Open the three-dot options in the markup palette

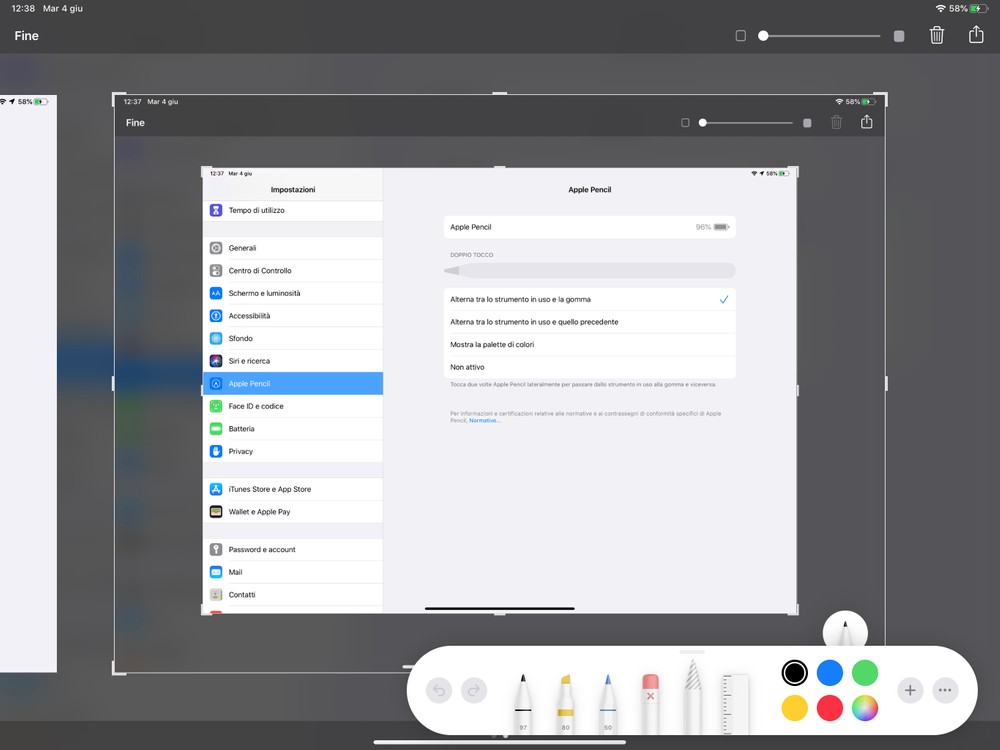pyautogui.click(x=945, y=690)
